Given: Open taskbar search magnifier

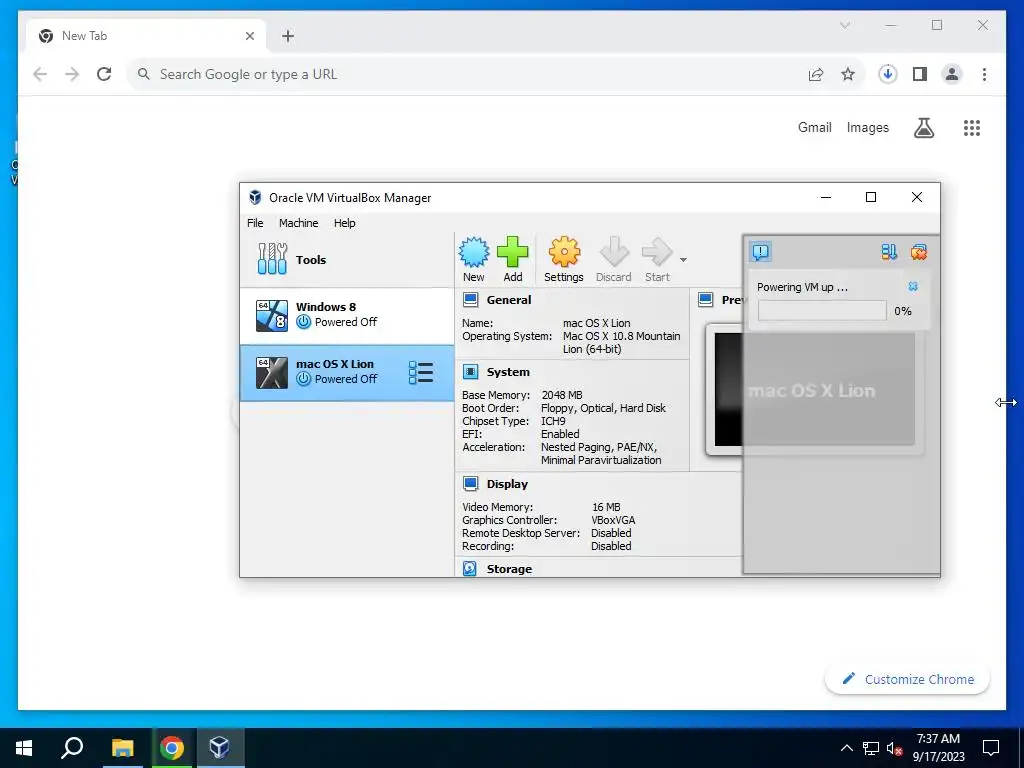Looking at the screenshot, I should 72,748.
